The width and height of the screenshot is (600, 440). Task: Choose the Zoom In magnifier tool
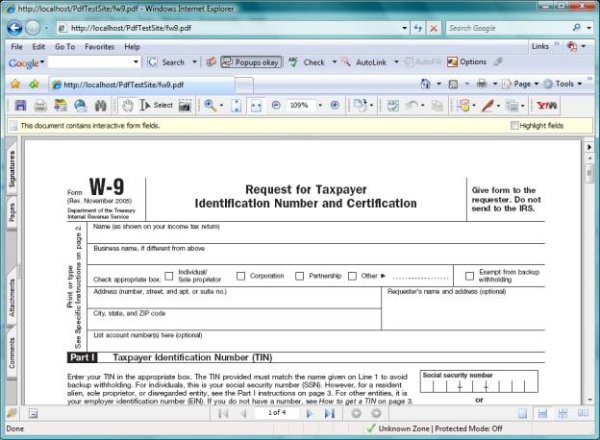[210, 105]
